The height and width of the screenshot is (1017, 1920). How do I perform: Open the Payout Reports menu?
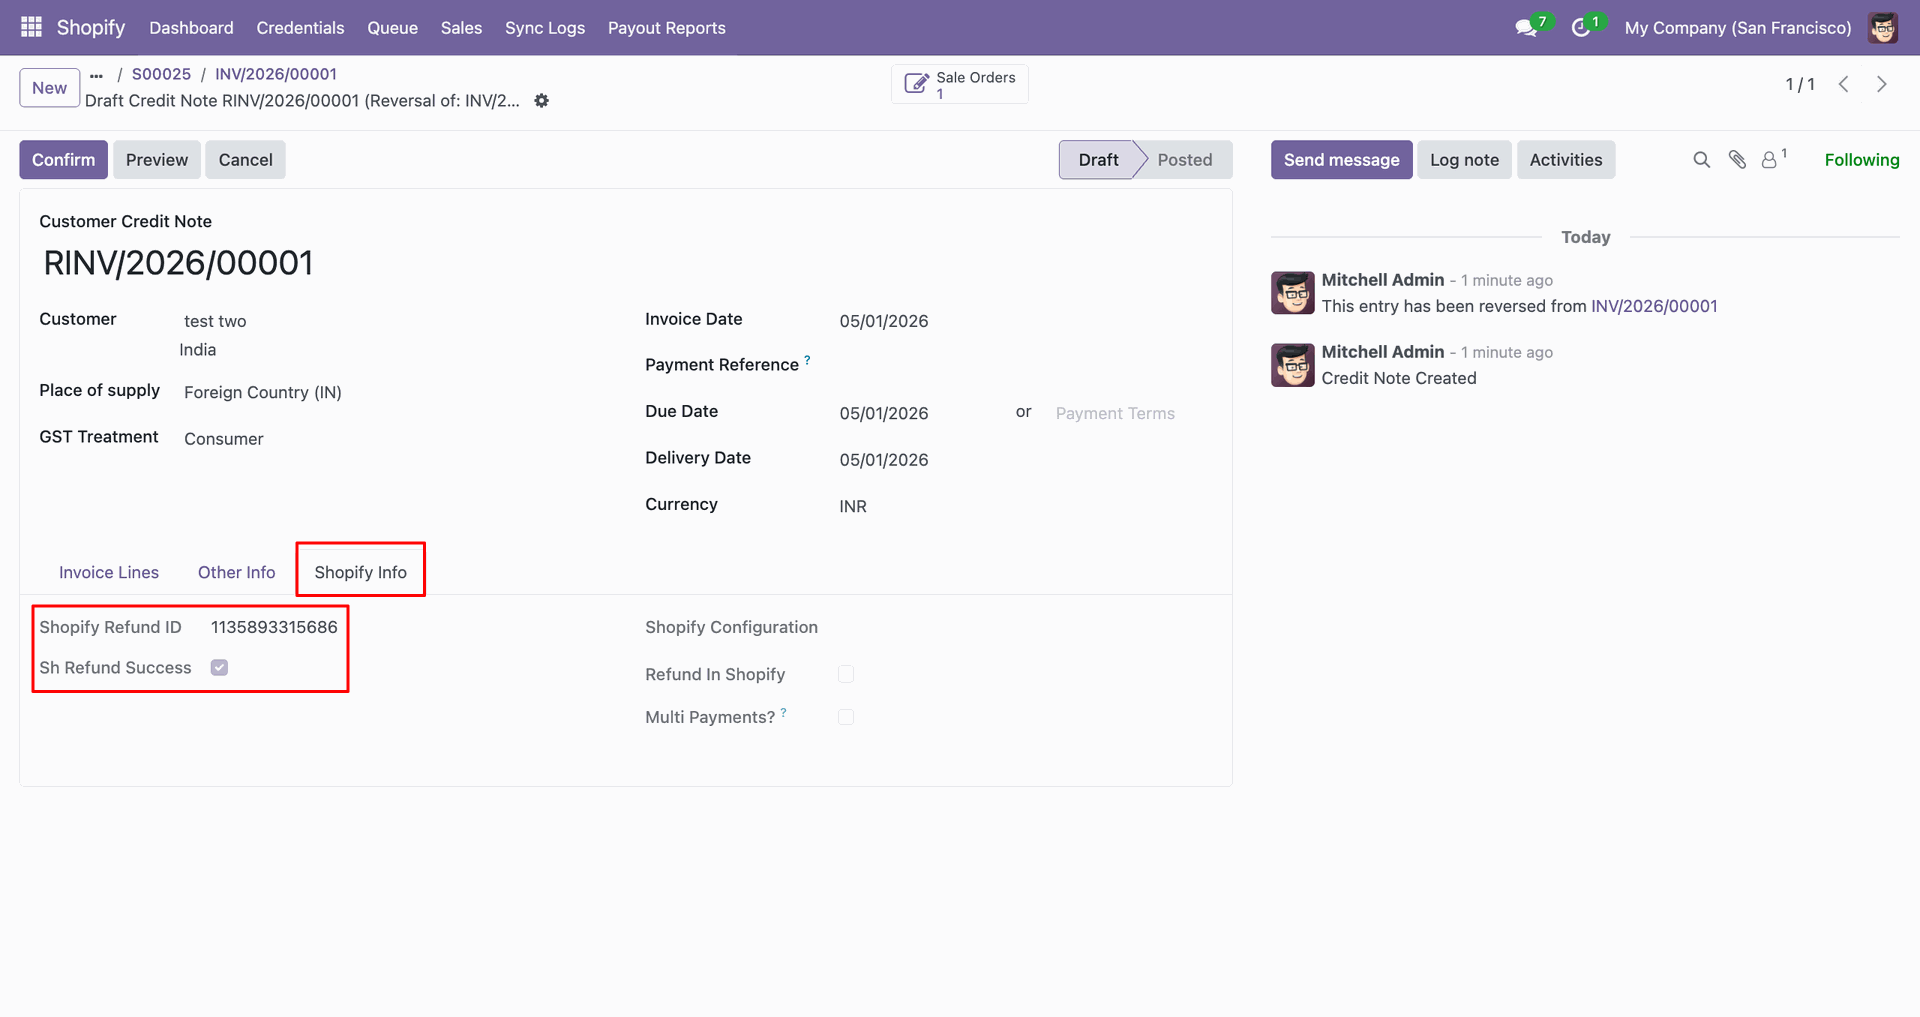pyautogui.click(x=667, y=28)
